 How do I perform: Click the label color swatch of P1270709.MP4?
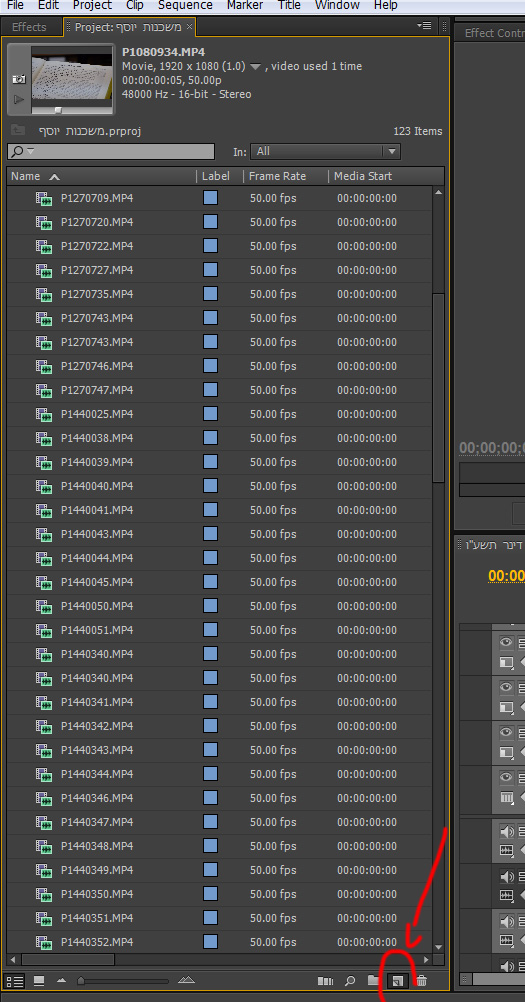[210, 198]
